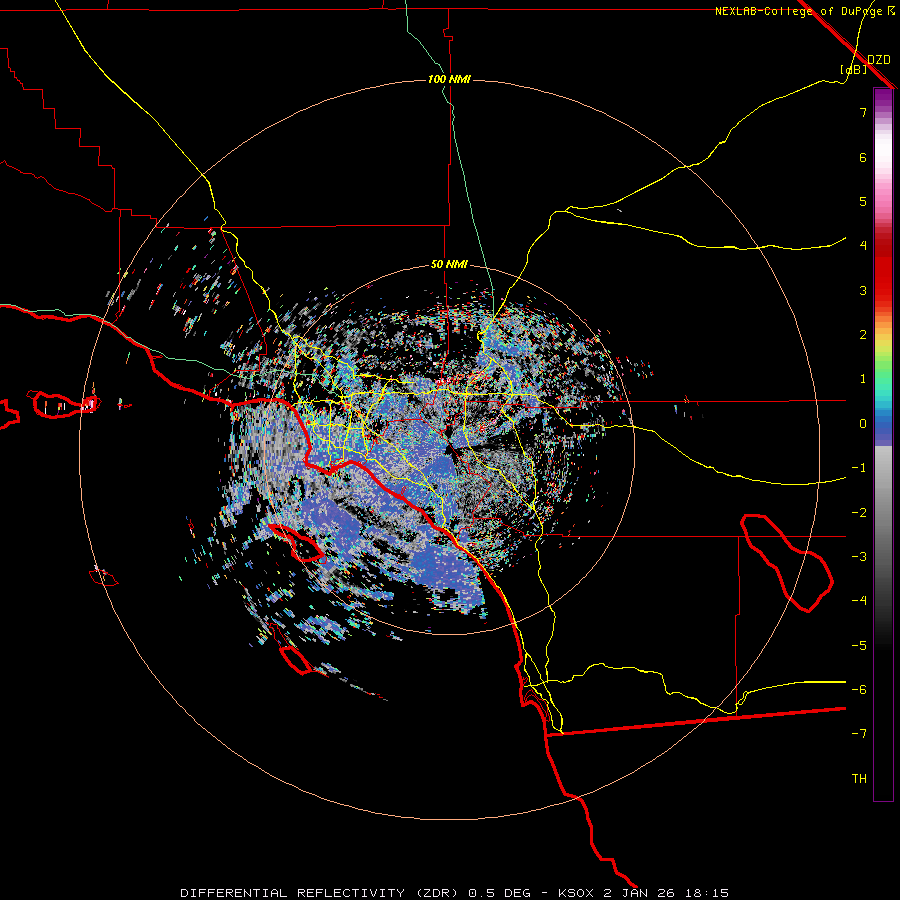Viewport: 900px width, 900px height.
Task: Click the legend value "5" label
Action: coord(863,201)
